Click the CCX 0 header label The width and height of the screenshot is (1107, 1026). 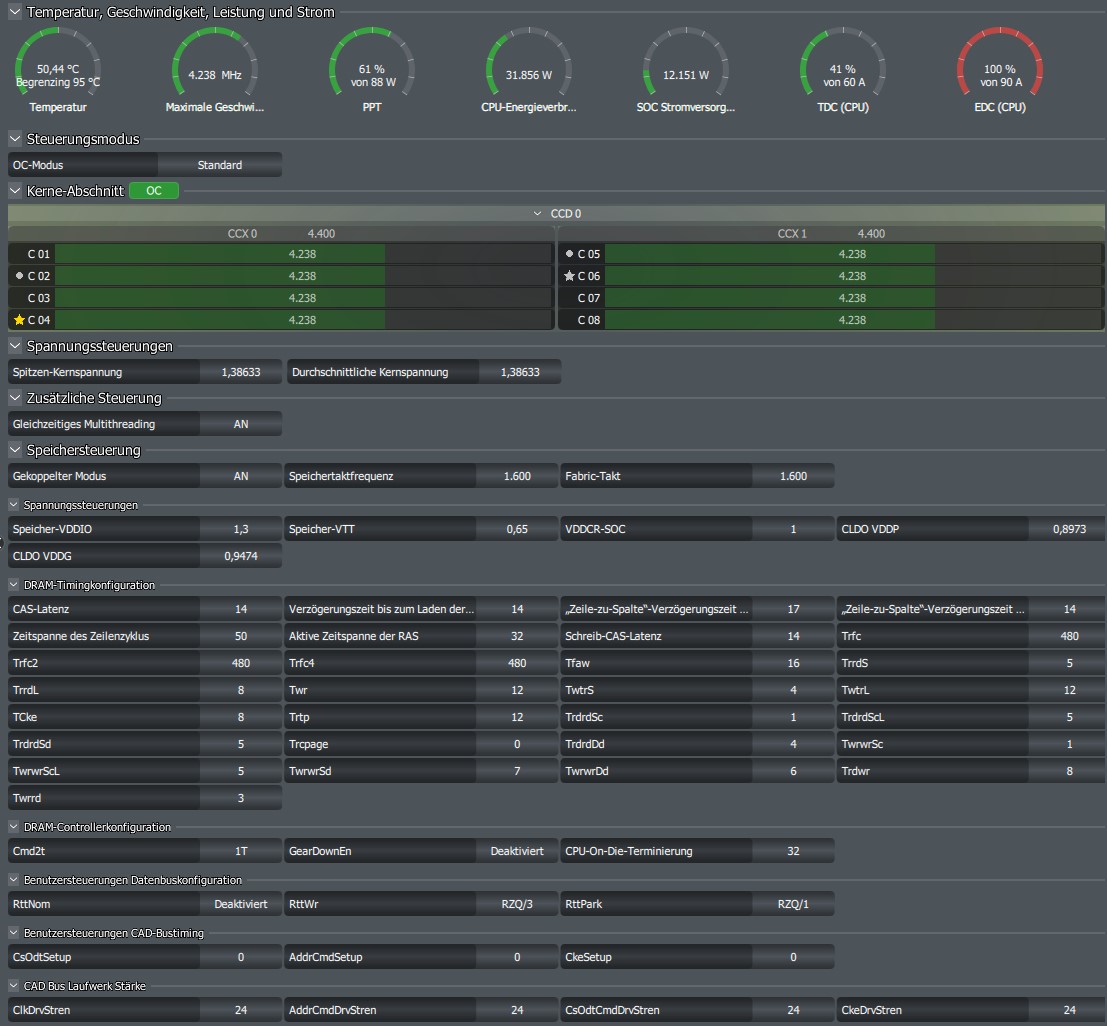[242, 234]
